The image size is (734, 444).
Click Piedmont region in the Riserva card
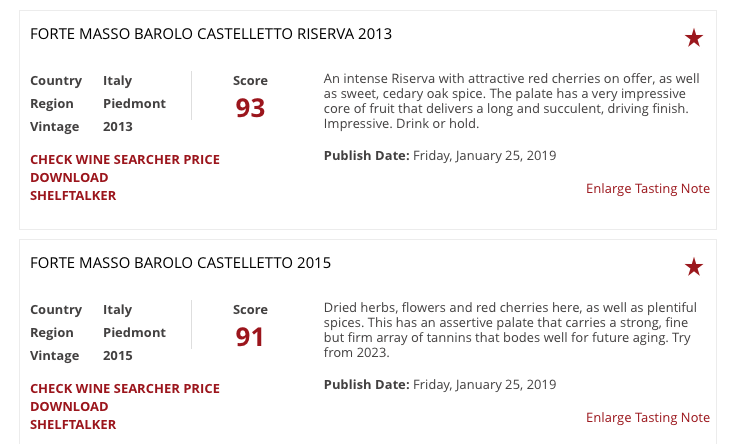pos(134,104)
